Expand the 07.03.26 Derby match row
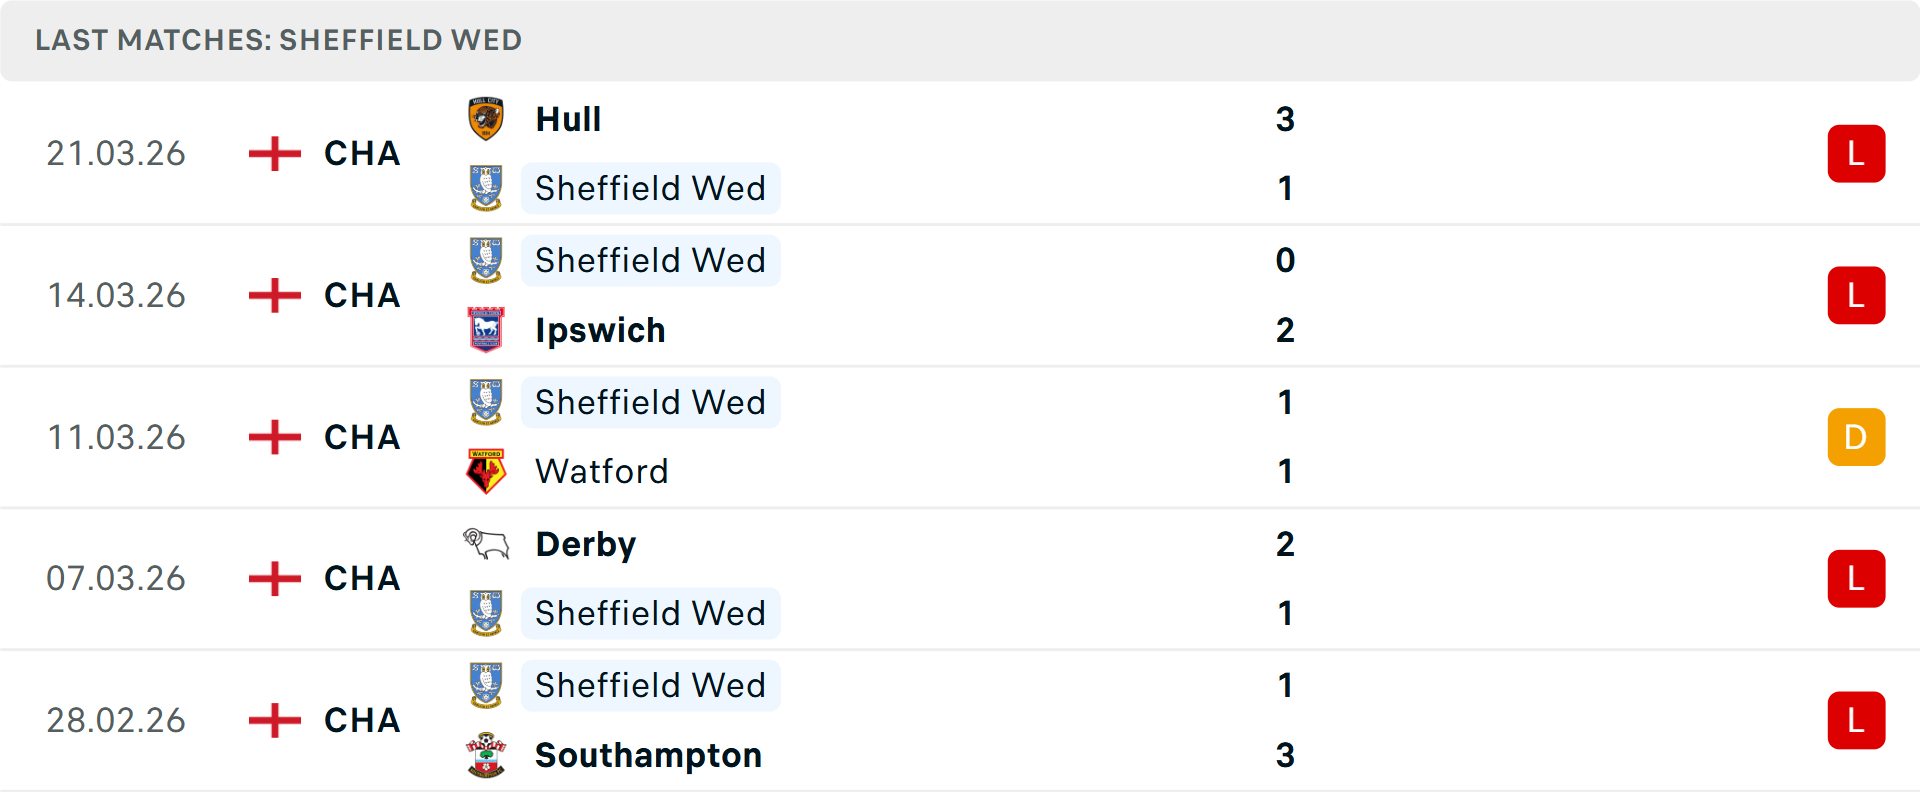Image resolution: width=1920 pixels, height=792 pixels. (x=960, y=578)
